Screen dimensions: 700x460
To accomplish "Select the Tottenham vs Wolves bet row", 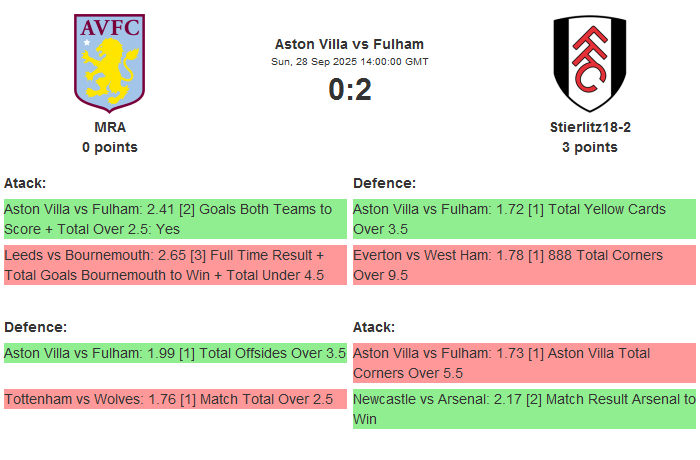I will point(174,399).
